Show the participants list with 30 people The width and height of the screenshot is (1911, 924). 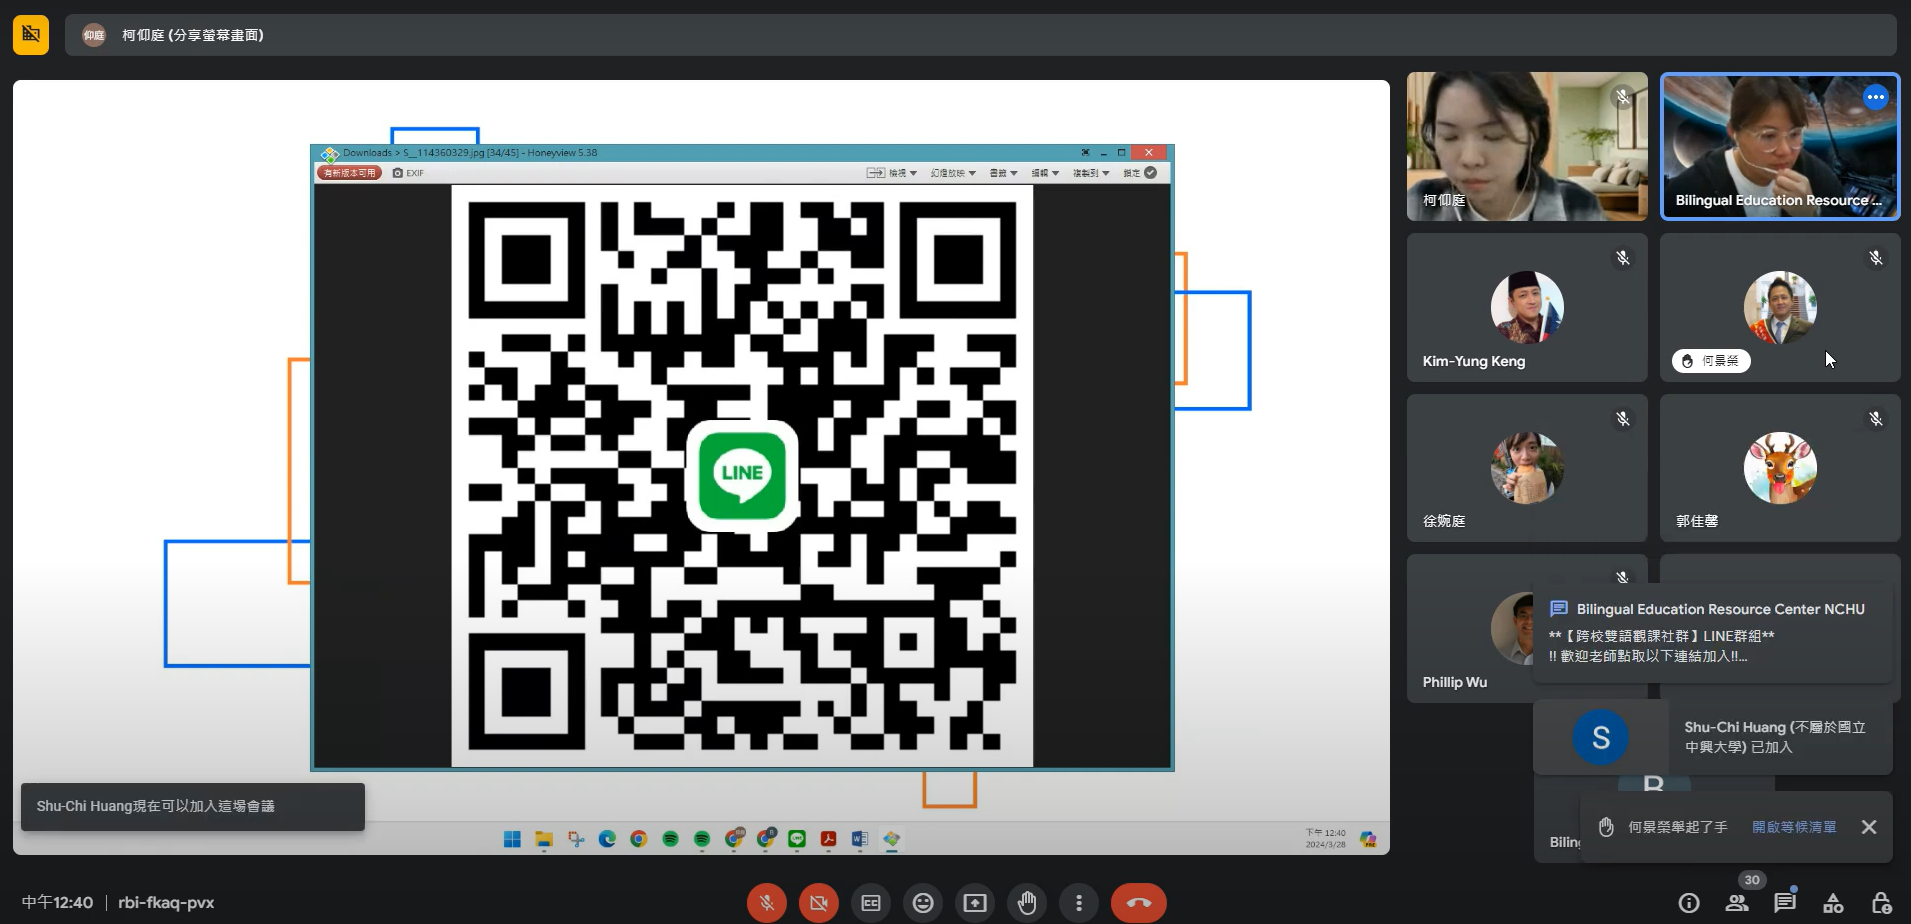click(x=1737, y=903)
